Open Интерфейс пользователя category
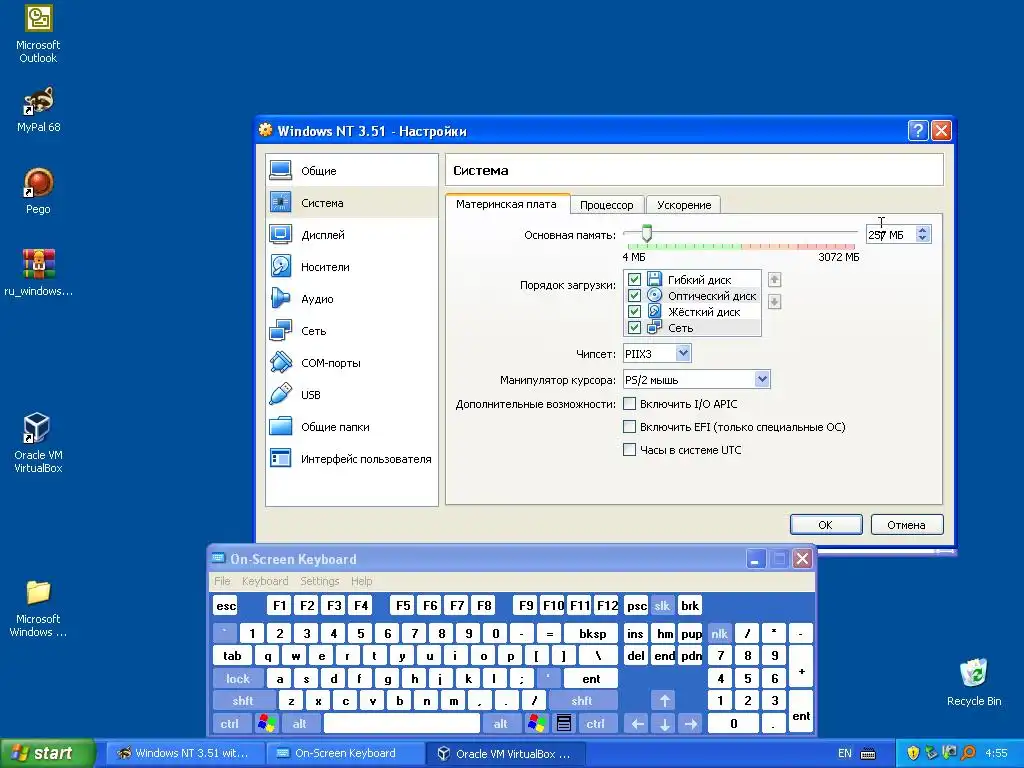Viewport: 1024px width, 768px height. click(x=351, y=458)
